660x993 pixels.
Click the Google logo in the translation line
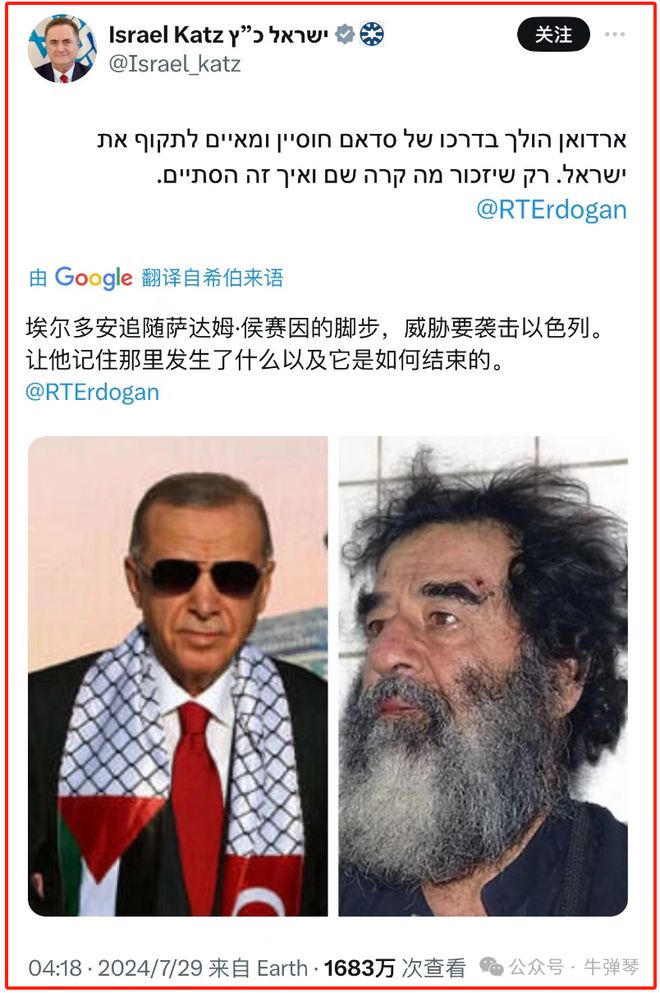(94, 277)
